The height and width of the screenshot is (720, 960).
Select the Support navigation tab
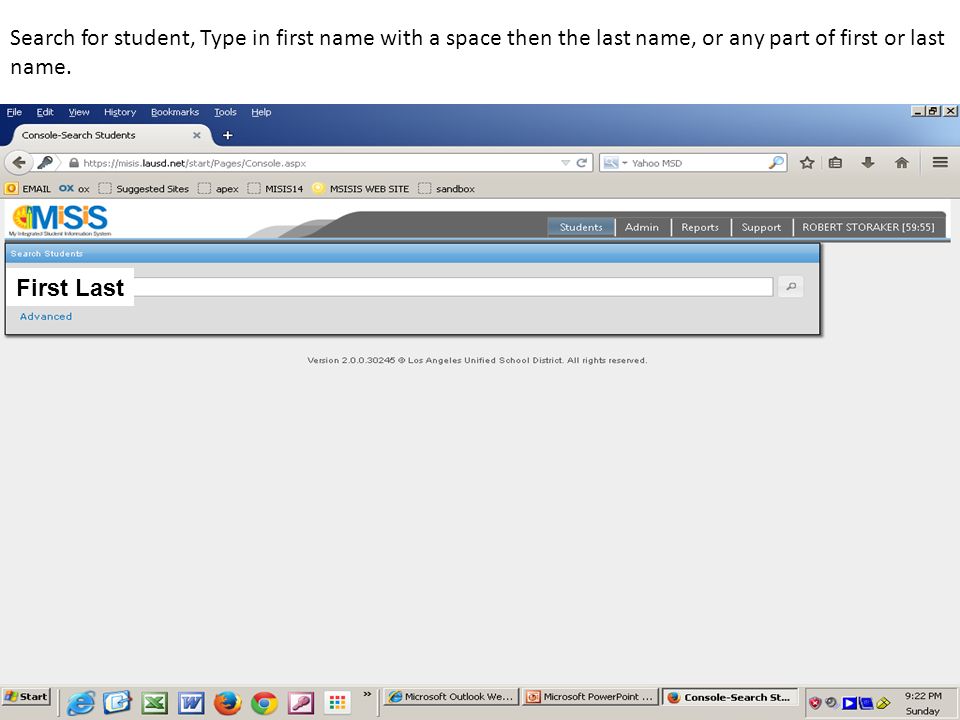point(761,227)
